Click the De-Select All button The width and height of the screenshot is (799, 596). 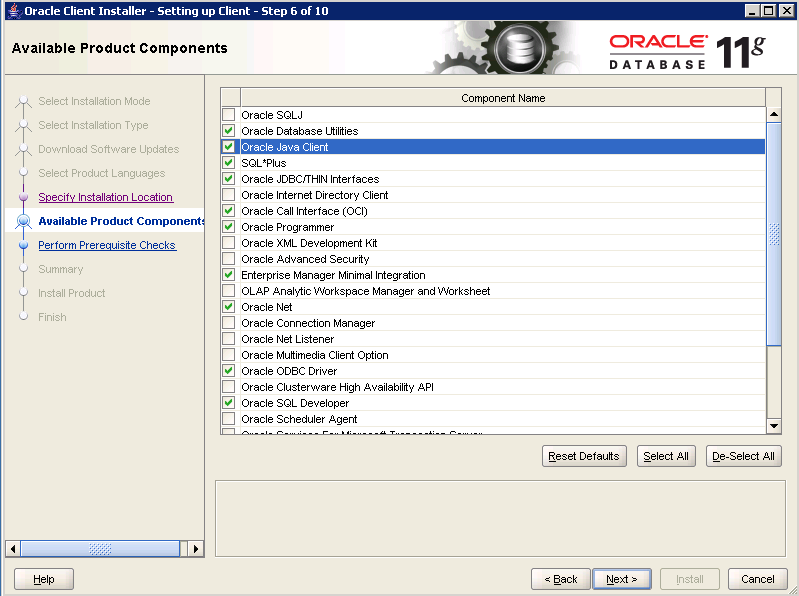(x=743, y=456)
